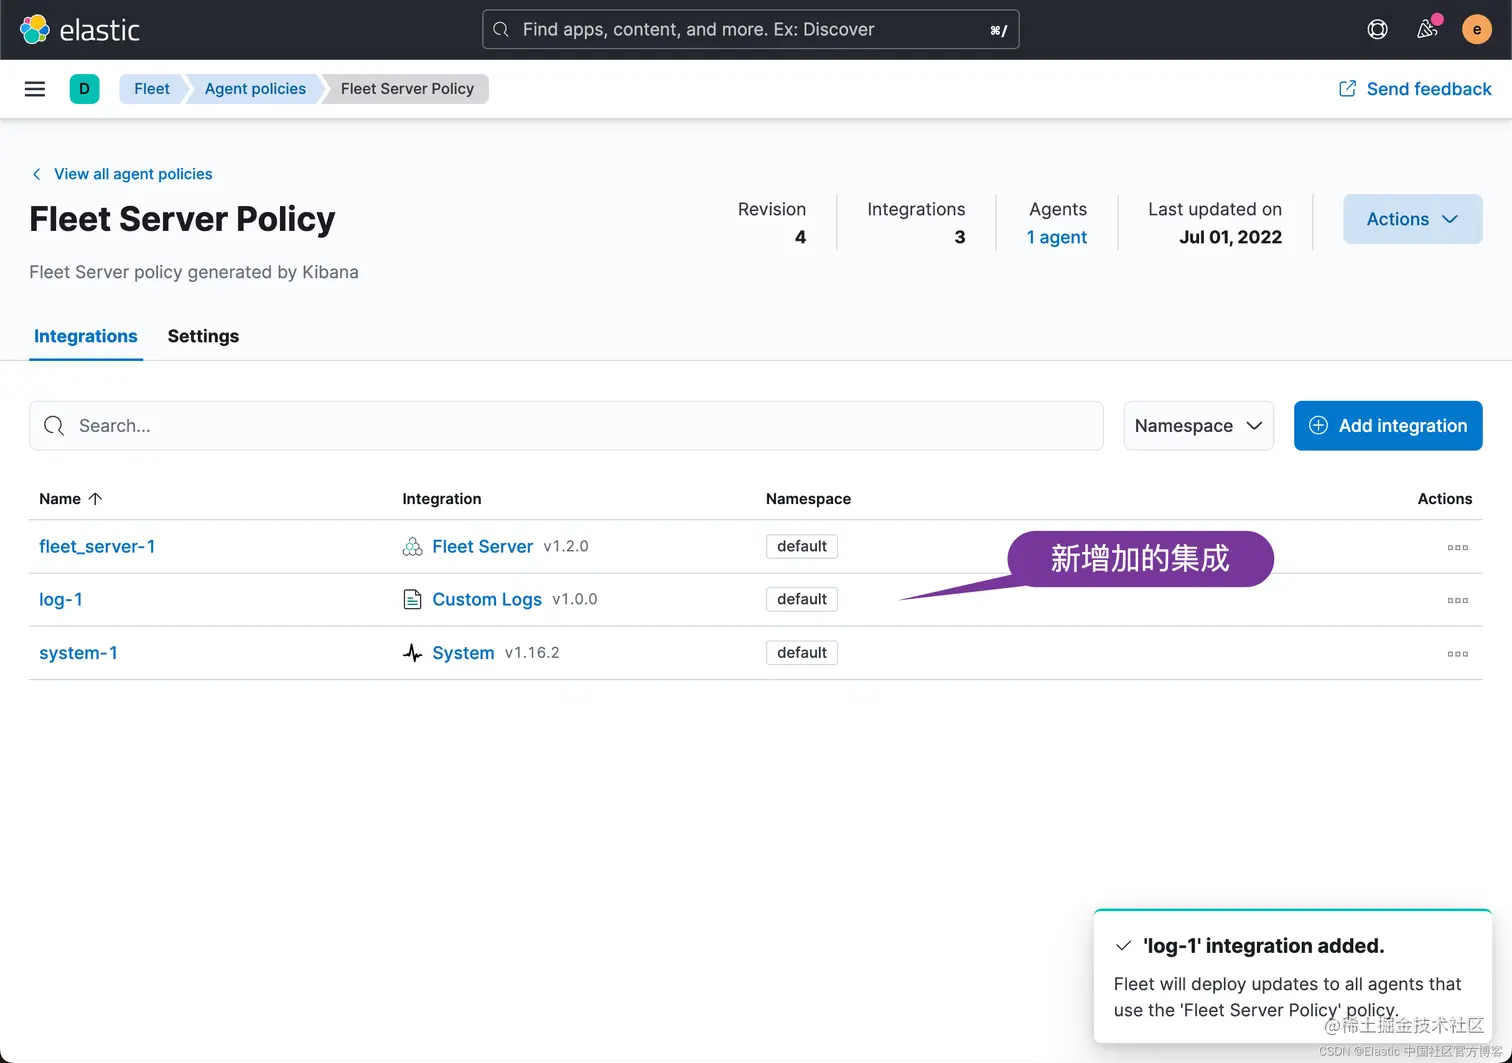The image size is (1512, 1063).
Task: Click the Elastic logo
Action: tap(80, 30)
